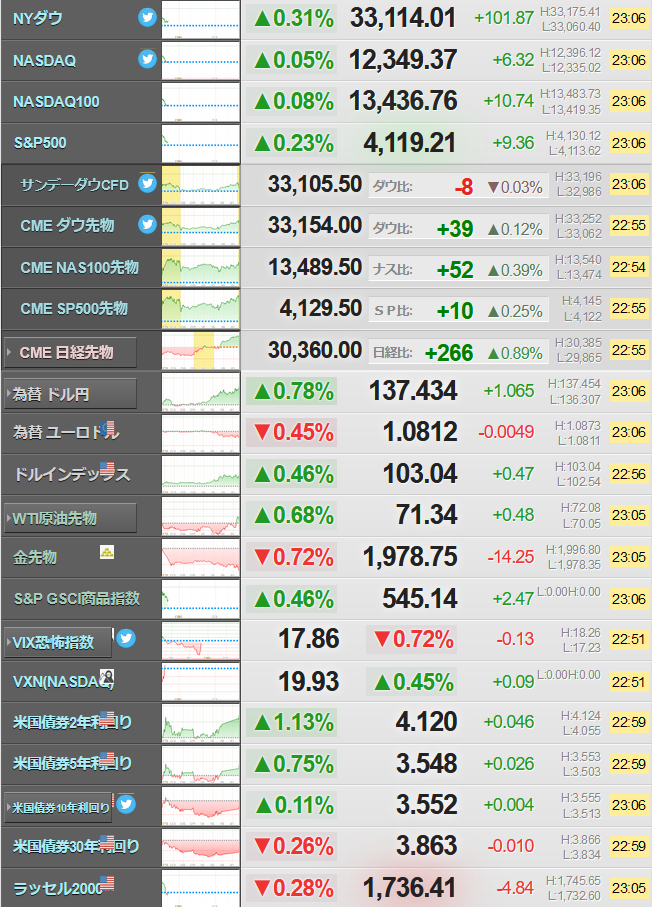Click the サンデーダウCFD mini chart
Screen dimensions: 652x907
coord(201,185)
